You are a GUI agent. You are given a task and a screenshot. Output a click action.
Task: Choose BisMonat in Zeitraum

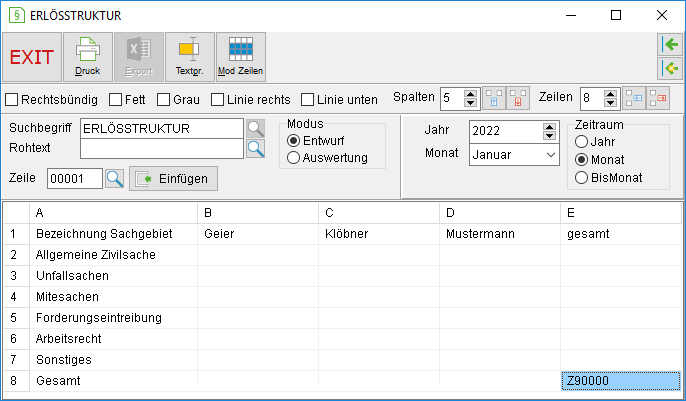[x=581, y=178]
